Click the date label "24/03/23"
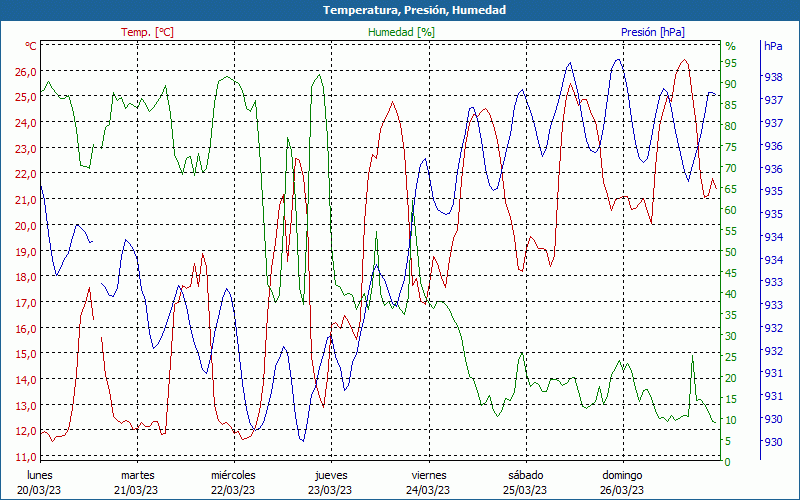Image resolution: width=800 pixels, height=500 pixels. click(428, 490)
